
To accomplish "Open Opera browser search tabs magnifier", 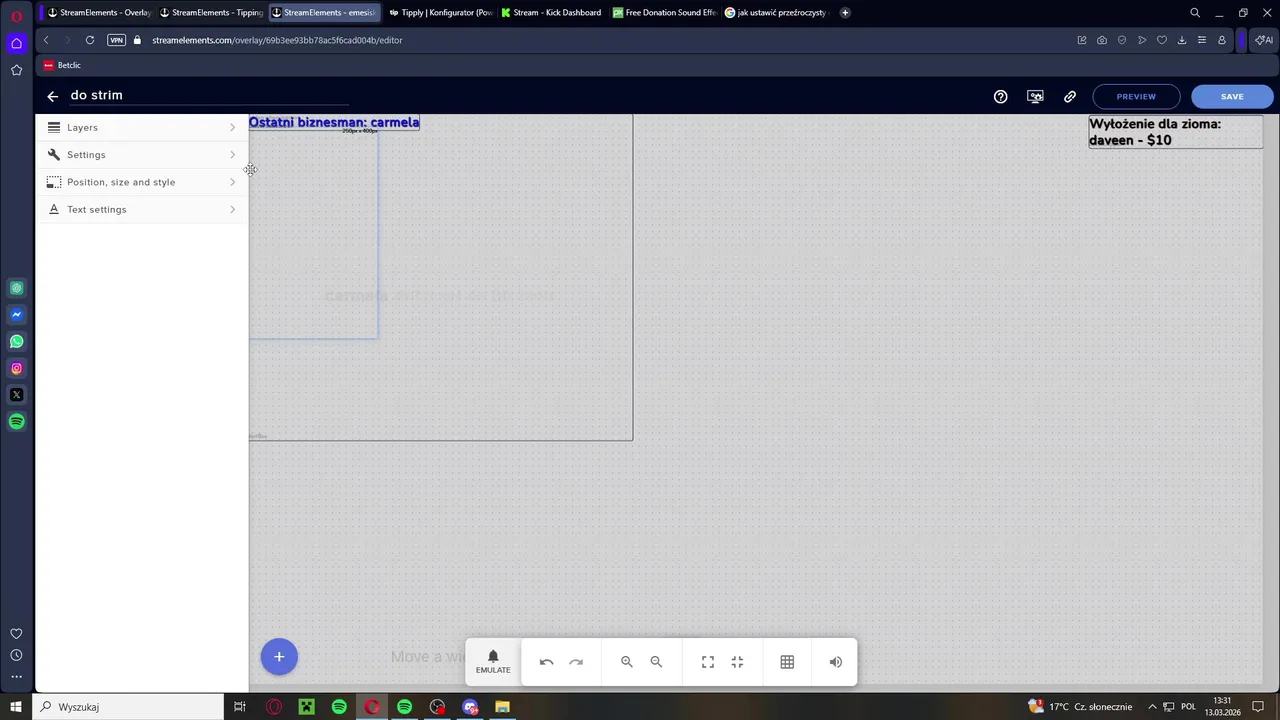I will pos(1195,13).
